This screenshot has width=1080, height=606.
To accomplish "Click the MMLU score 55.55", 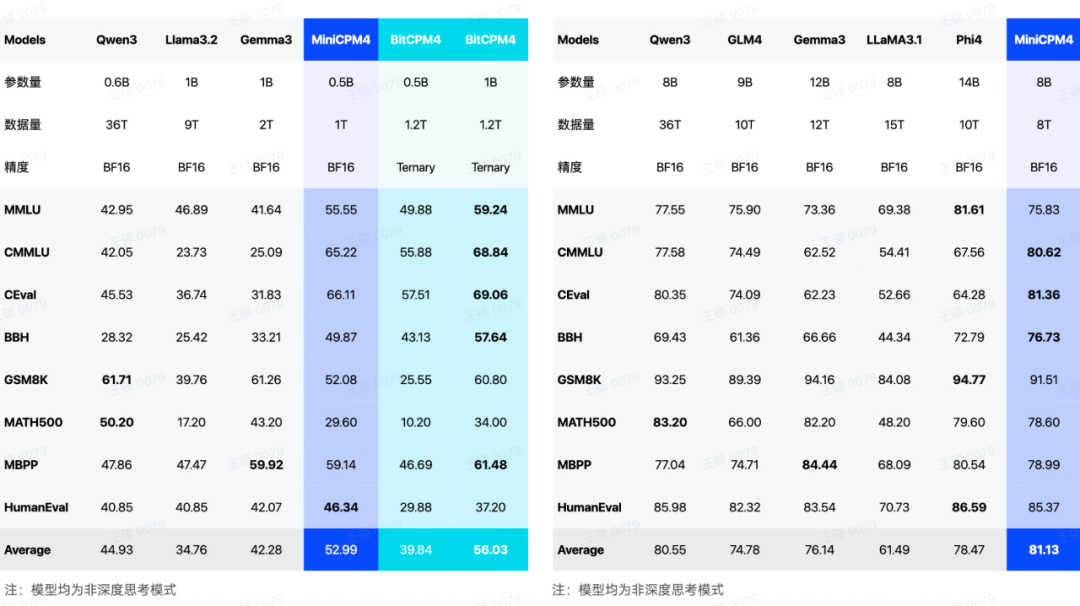I will tap(341, 209).
